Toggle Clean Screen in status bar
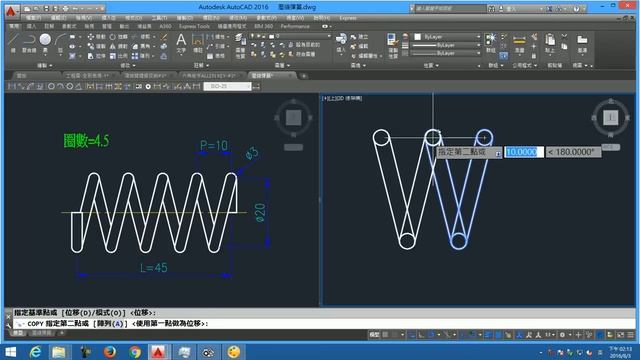 (620, 335)
